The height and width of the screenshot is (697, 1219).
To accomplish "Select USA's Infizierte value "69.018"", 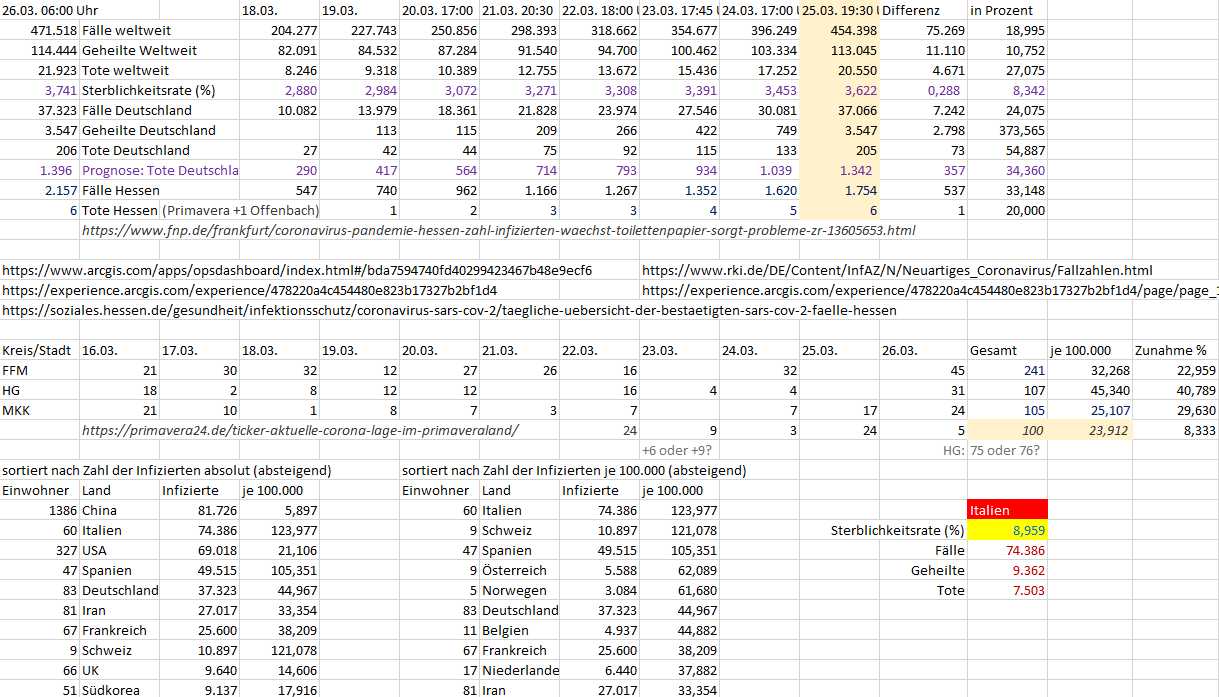I will [x=218, y=550].
